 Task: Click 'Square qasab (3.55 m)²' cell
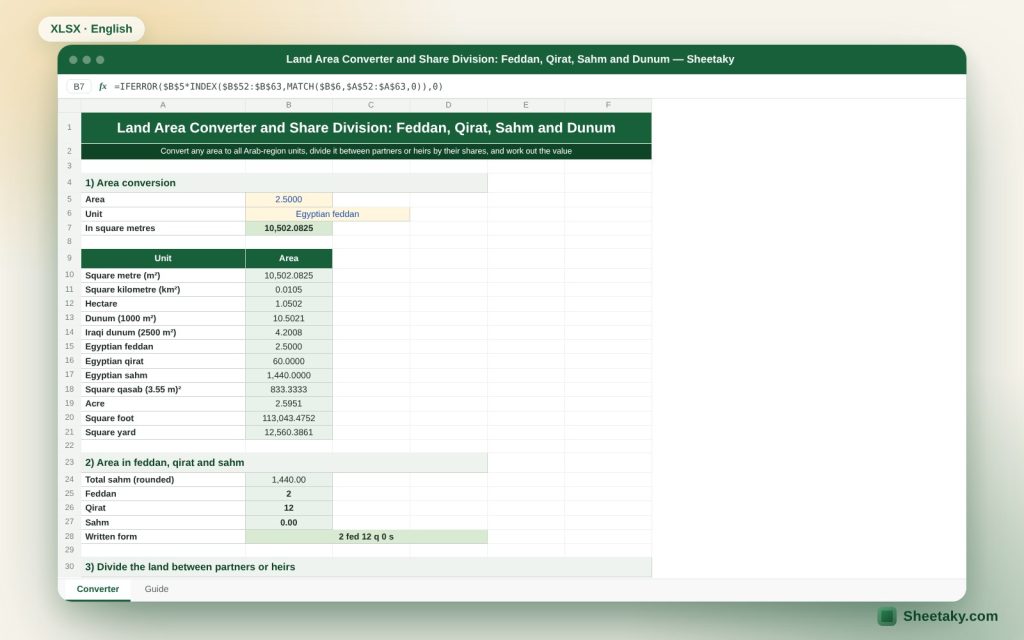163,389
